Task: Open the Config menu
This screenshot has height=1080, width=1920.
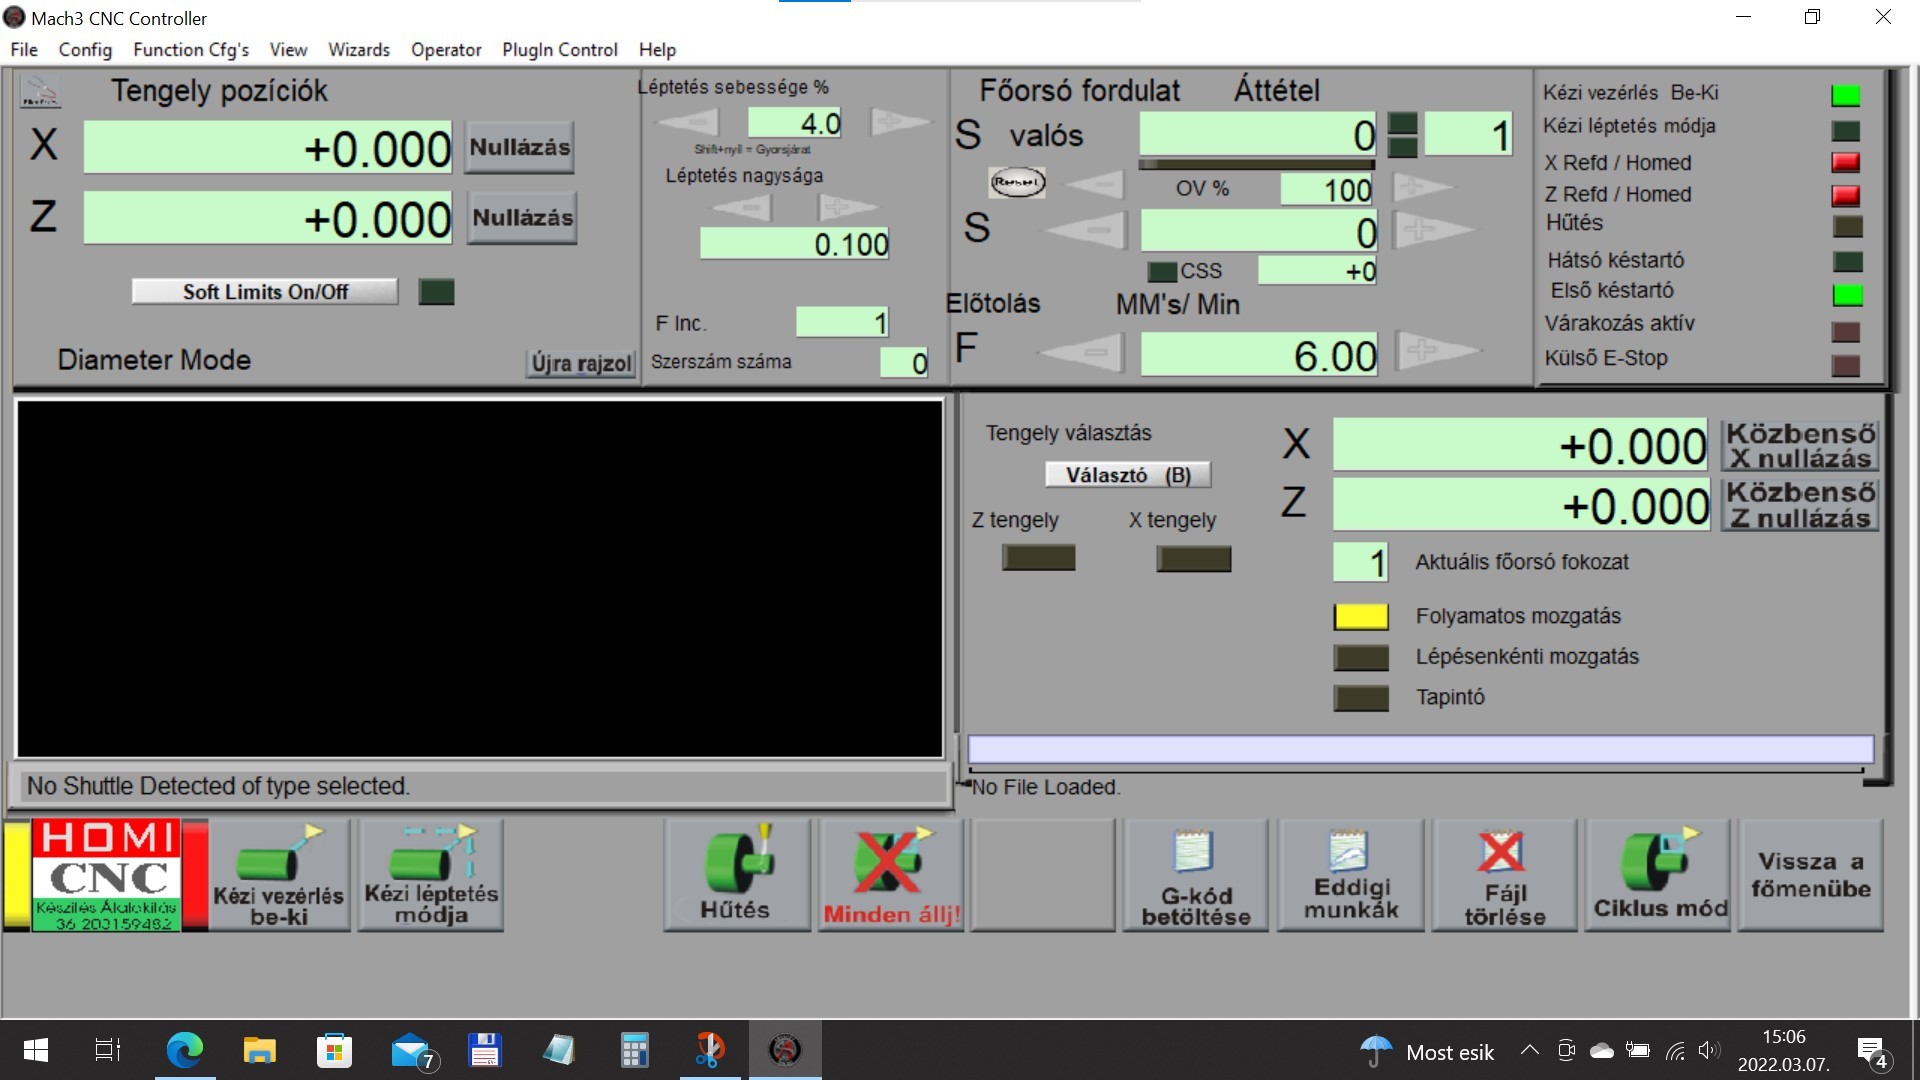Action: coord(85,49)
